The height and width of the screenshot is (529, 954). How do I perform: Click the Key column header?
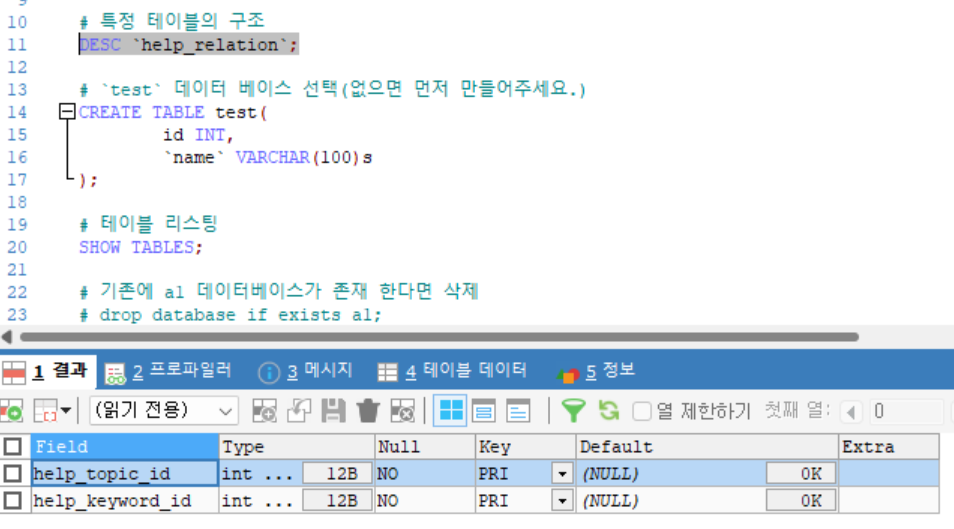(526, 447)
